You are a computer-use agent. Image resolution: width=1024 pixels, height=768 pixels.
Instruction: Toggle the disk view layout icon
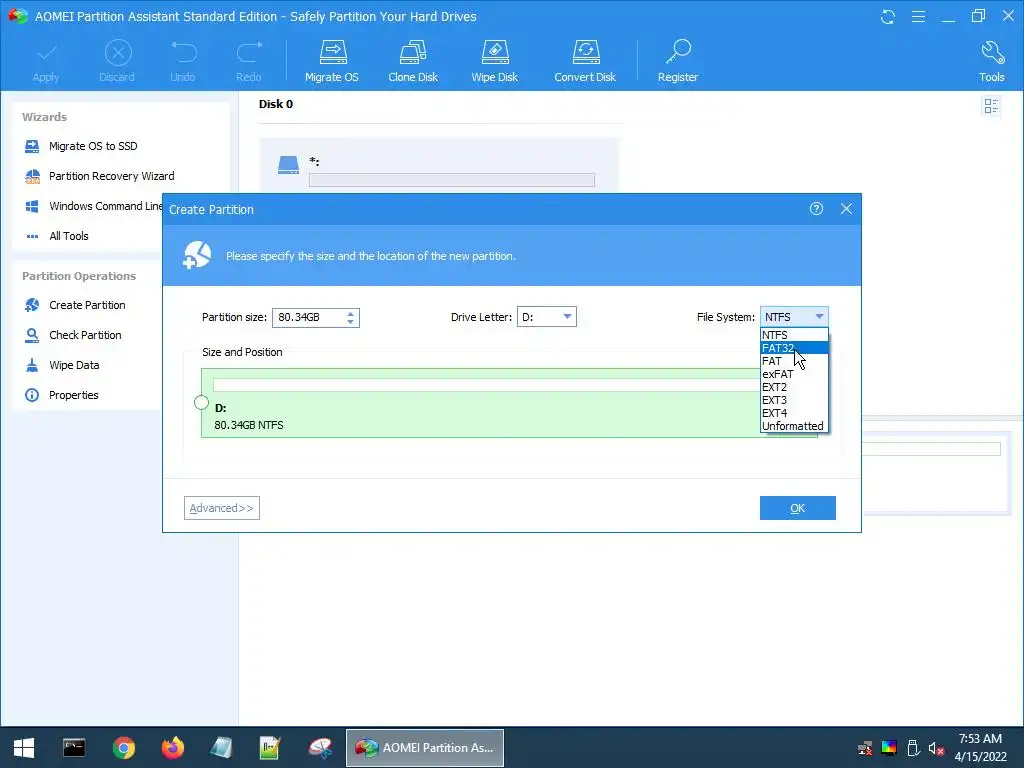pyautogui.click(x=991, y=106)
